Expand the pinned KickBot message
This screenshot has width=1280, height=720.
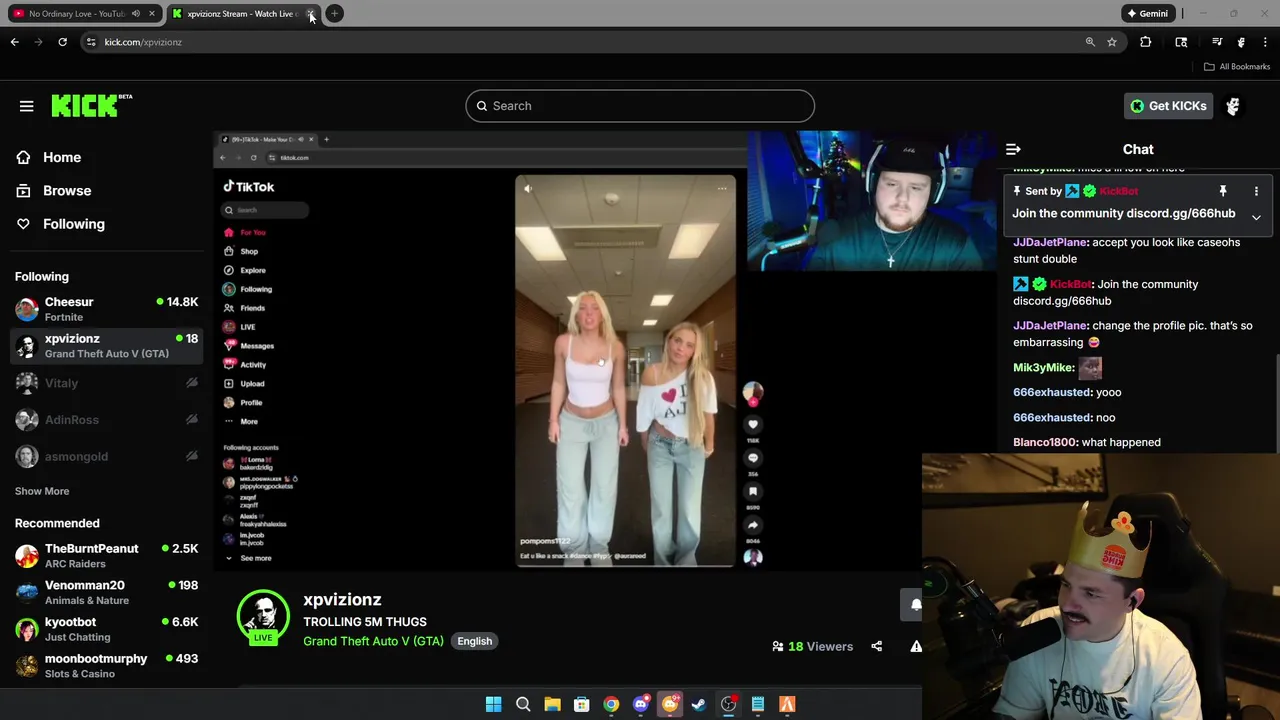click(x=1256, y=217)
